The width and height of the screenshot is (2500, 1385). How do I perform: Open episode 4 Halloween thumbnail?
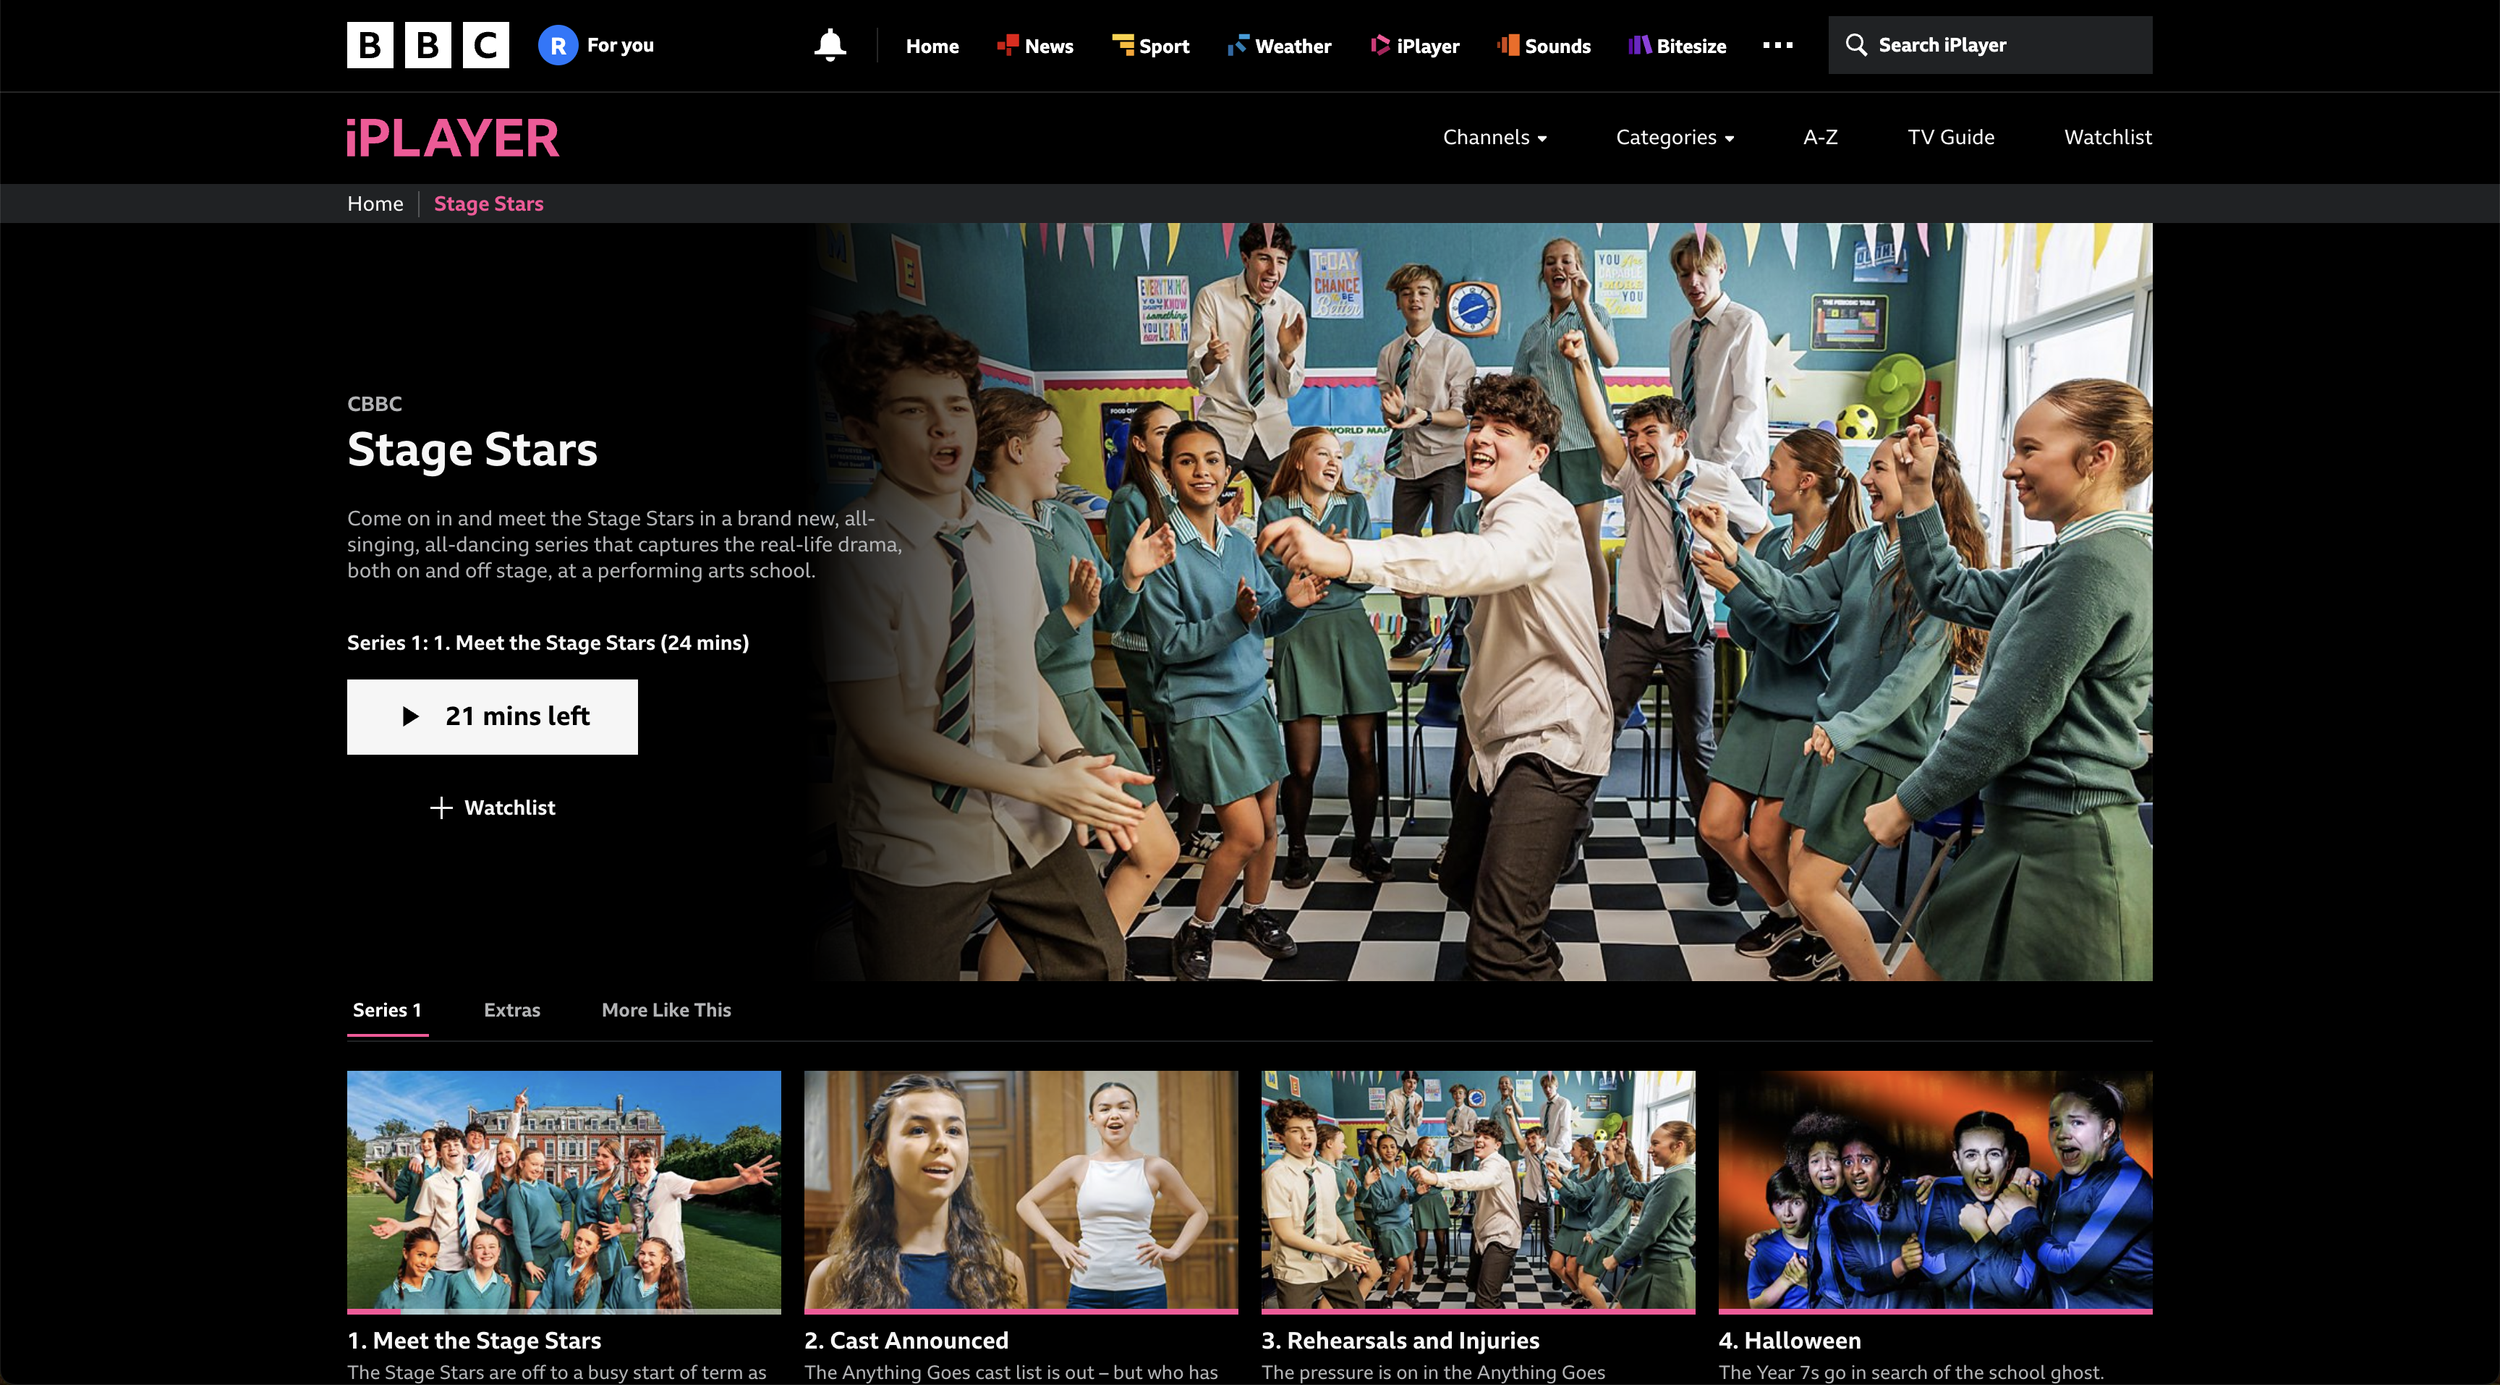coord(1934,1190)
